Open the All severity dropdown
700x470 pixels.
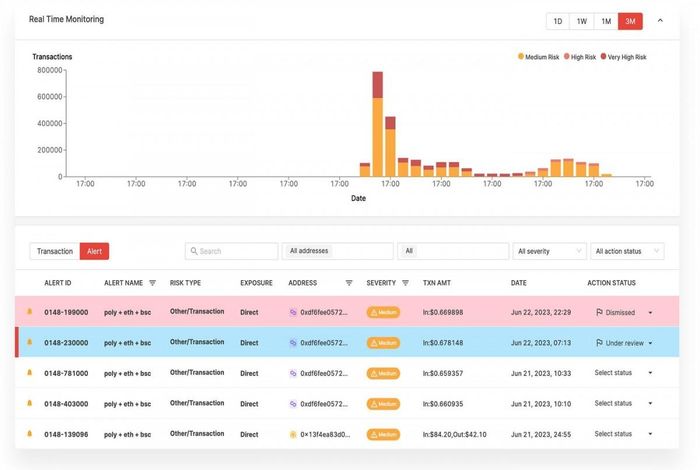click(549, 251)
